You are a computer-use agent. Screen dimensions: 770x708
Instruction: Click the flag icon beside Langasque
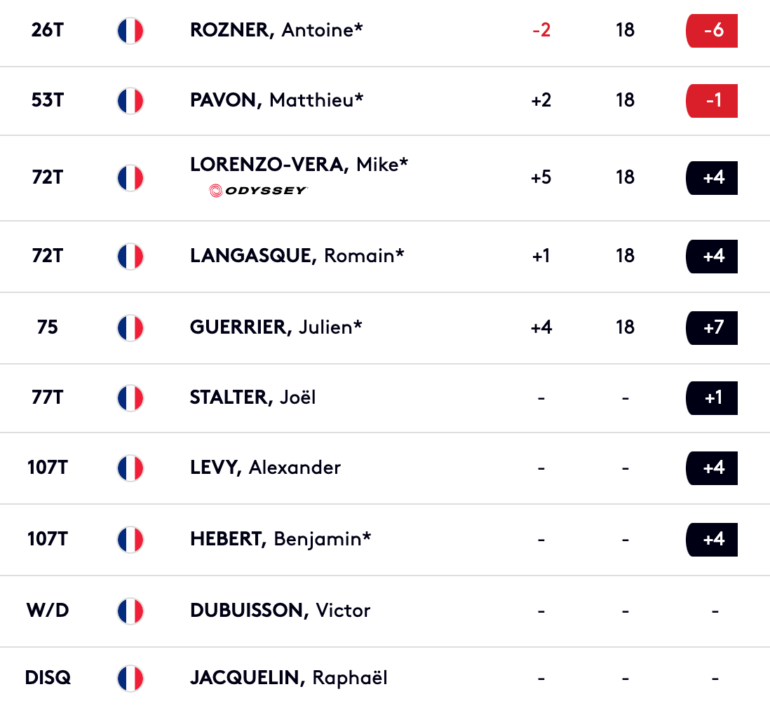130,256
